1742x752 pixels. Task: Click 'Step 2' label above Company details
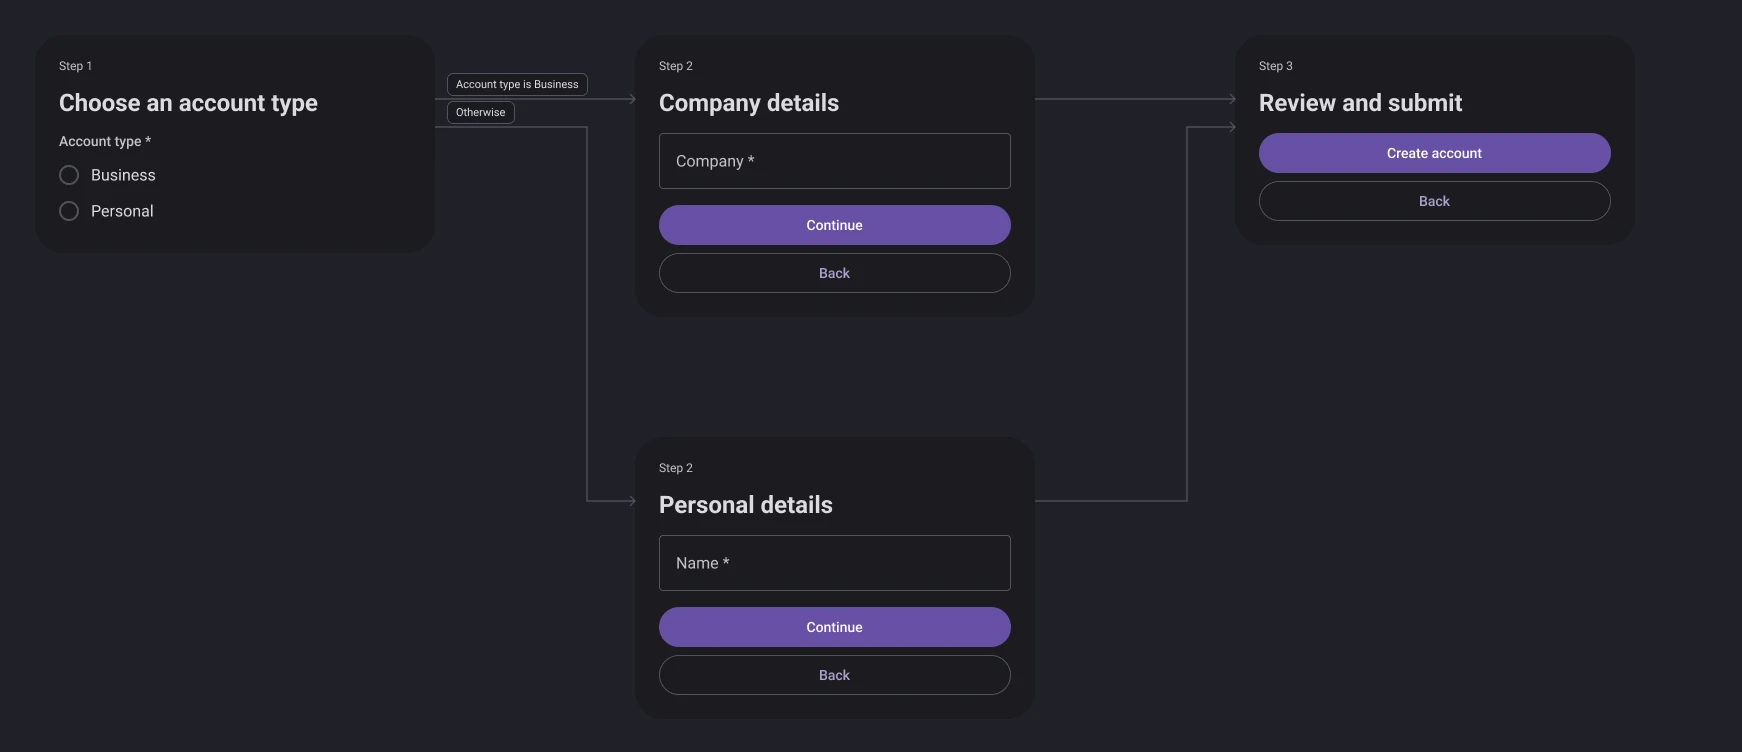click(x=676, y=66)
